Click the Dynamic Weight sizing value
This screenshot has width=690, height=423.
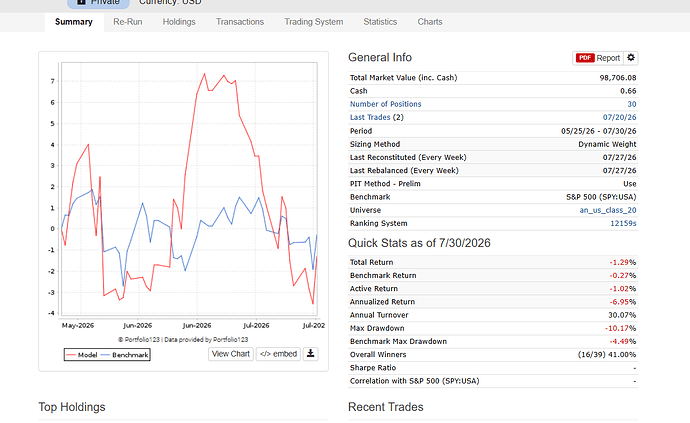click(x=607, y=144)
